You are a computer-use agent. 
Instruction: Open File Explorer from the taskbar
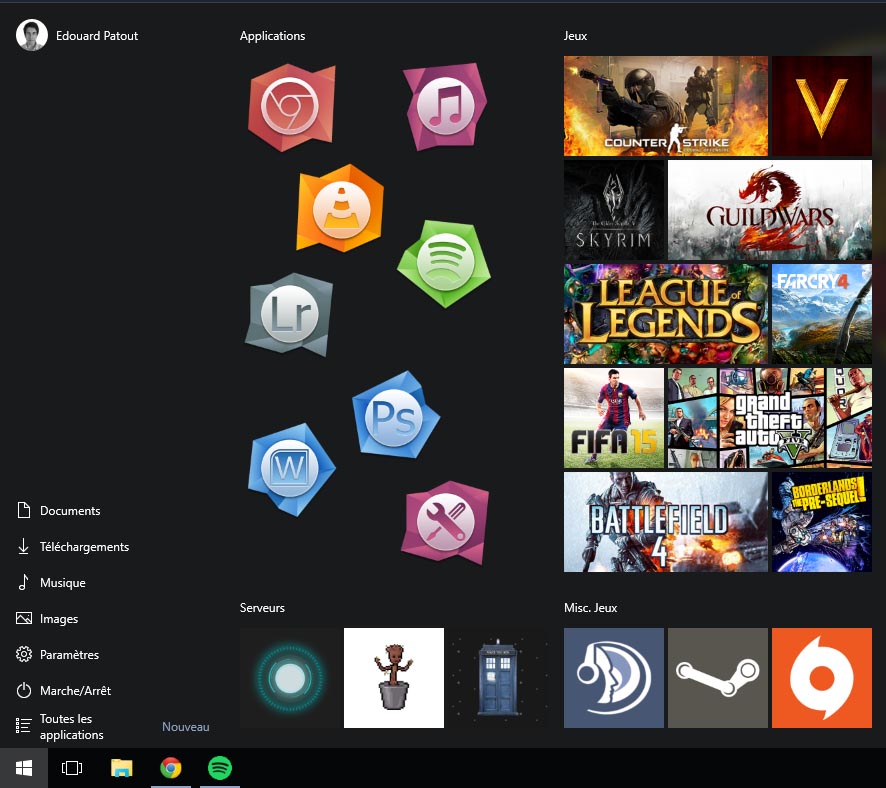(121, 768)
